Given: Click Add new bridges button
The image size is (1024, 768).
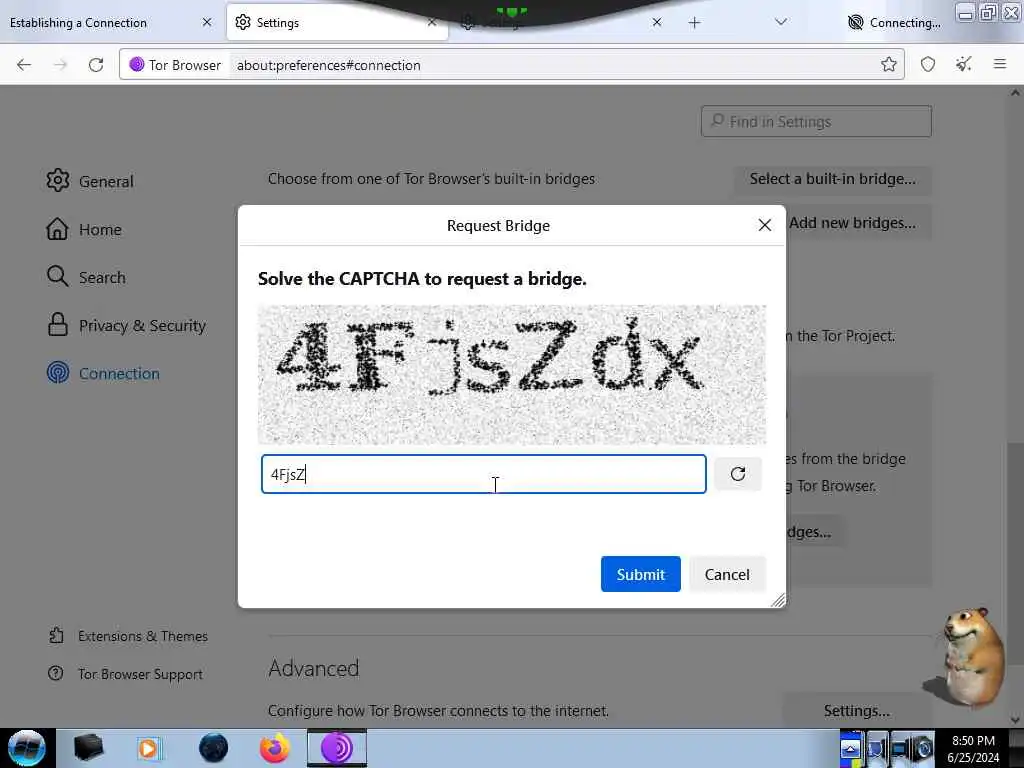Looking at the screenshot, I should [852, 223].
